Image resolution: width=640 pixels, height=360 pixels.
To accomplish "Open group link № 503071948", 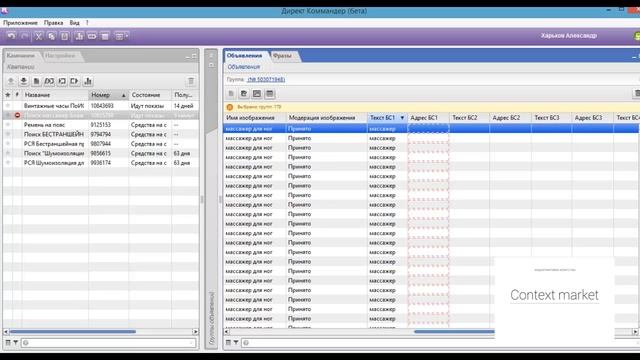I will (x=266, y=80).
